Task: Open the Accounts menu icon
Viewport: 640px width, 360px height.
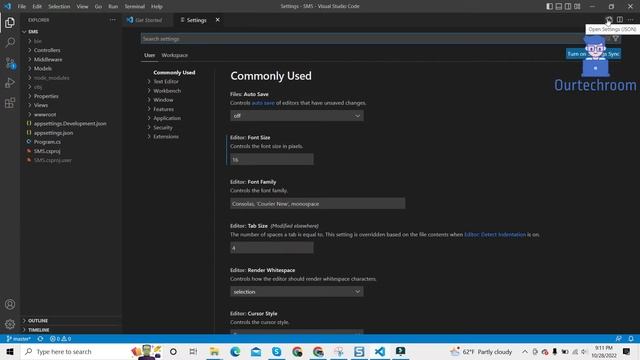Action: coord(10,304)
